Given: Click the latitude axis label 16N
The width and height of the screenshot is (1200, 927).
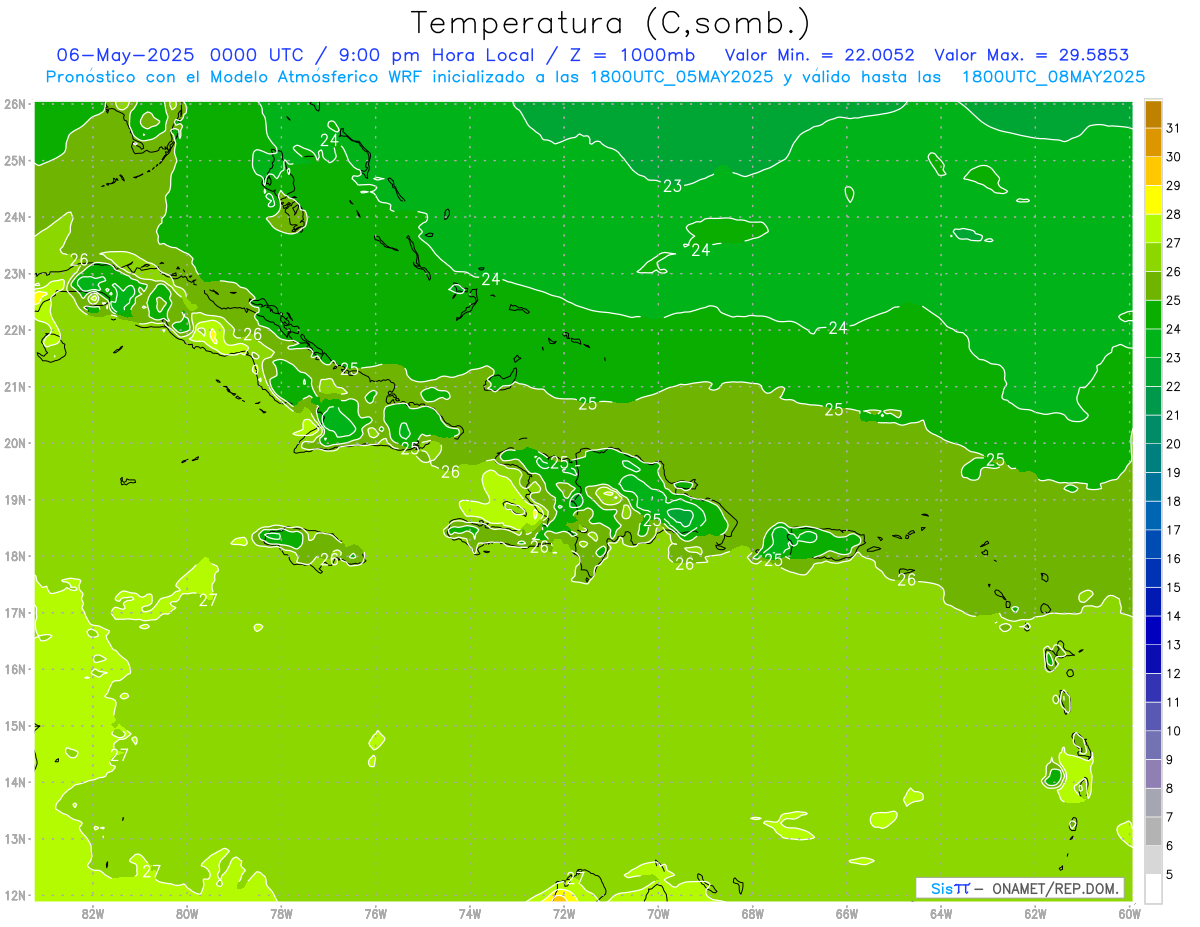Looking at the screenshot, I should pyautogui.click(x=15, y=669).
